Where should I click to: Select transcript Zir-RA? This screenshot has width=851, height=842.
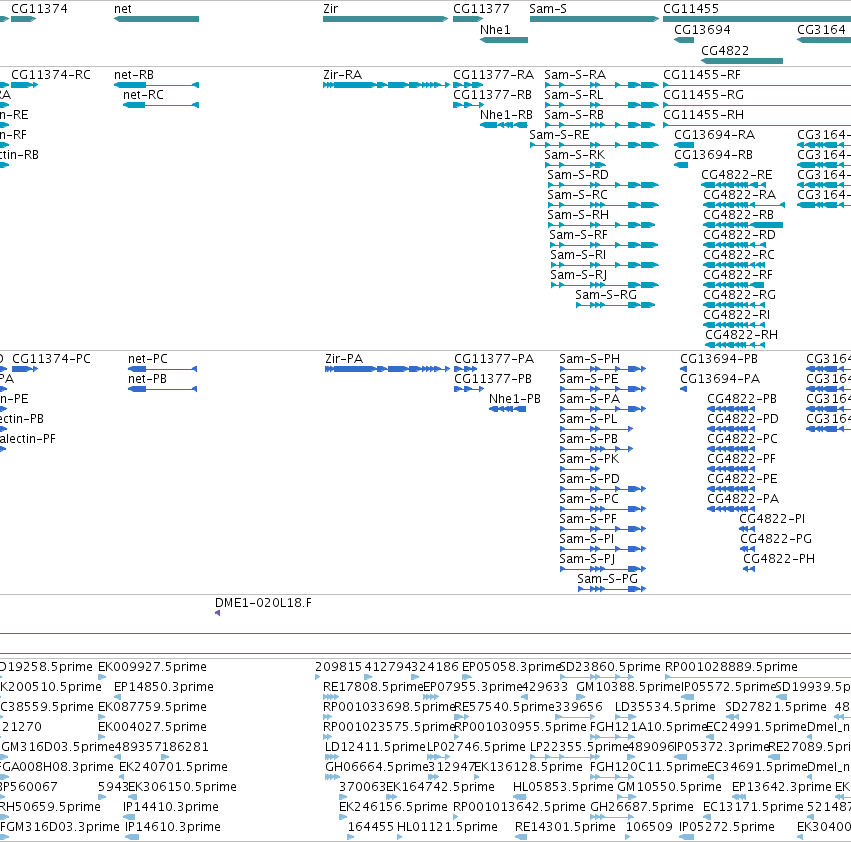(x=386, y=85)
